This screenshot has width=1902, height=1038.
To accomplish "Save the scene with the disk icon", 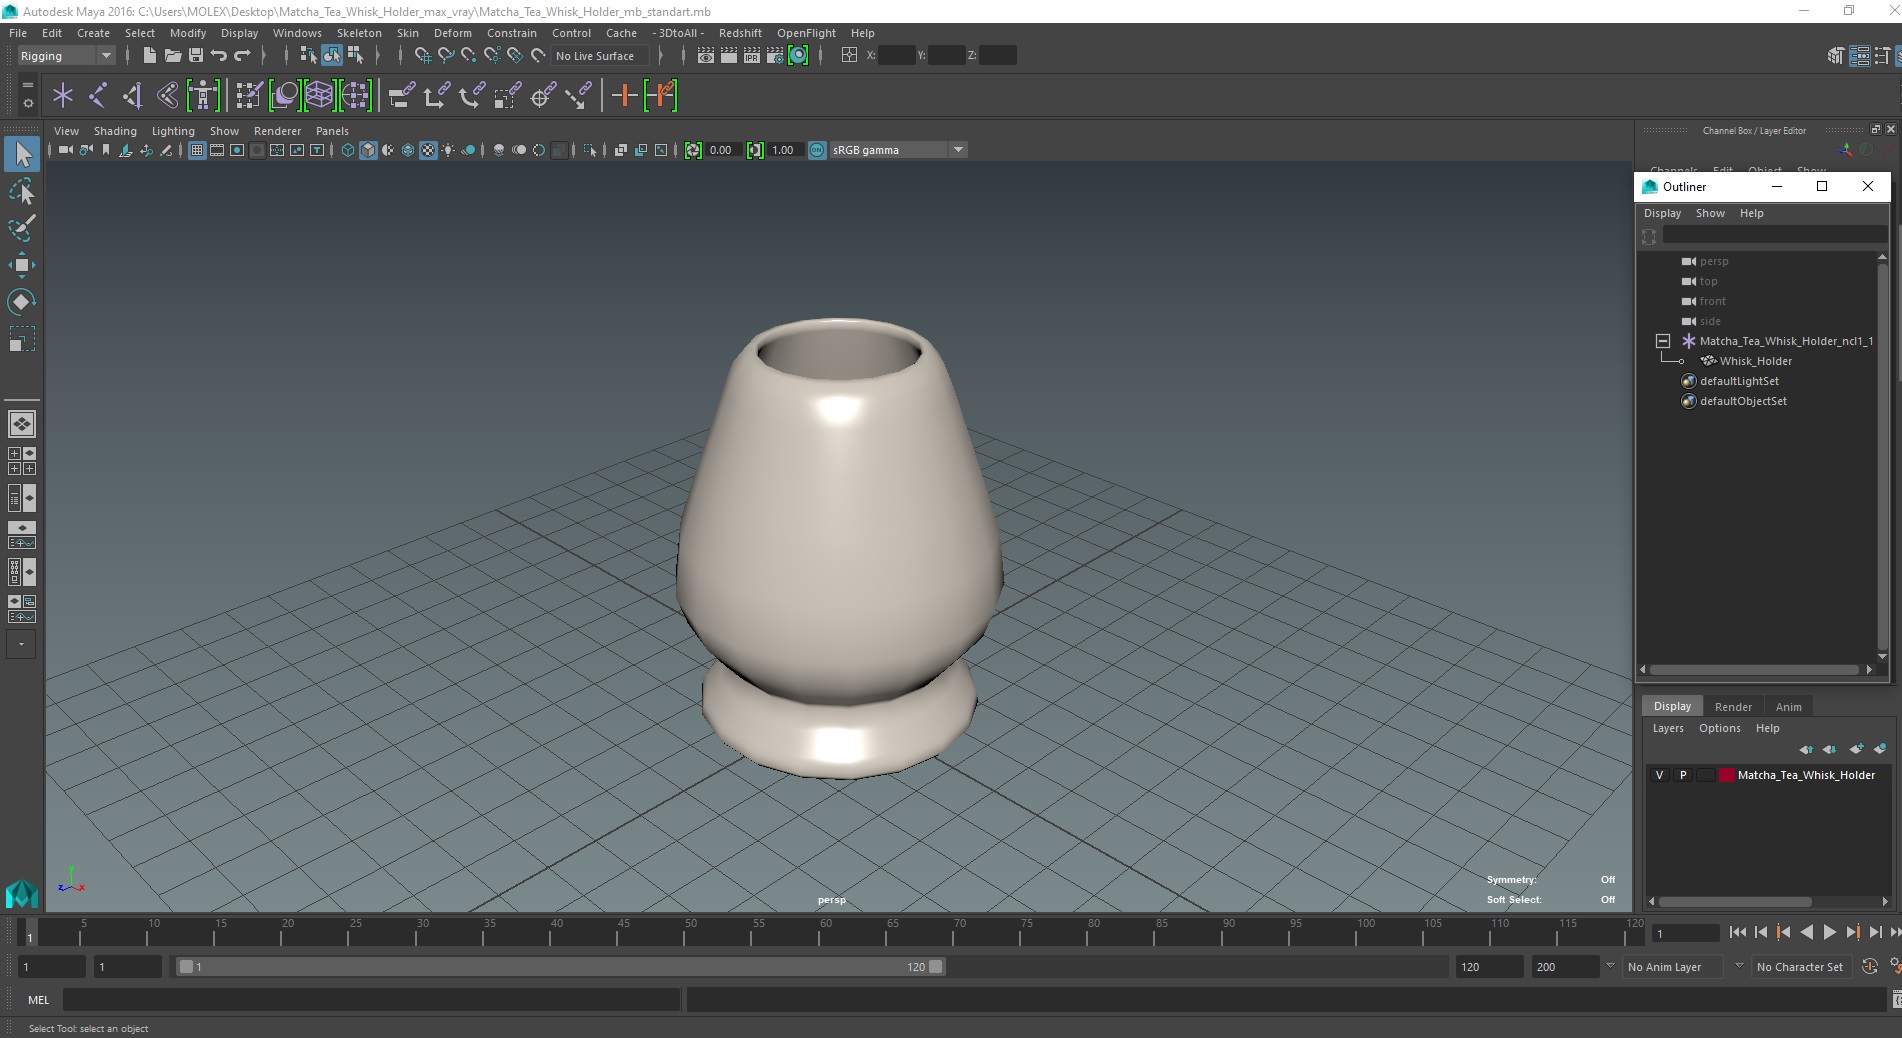I will [196, 56].
